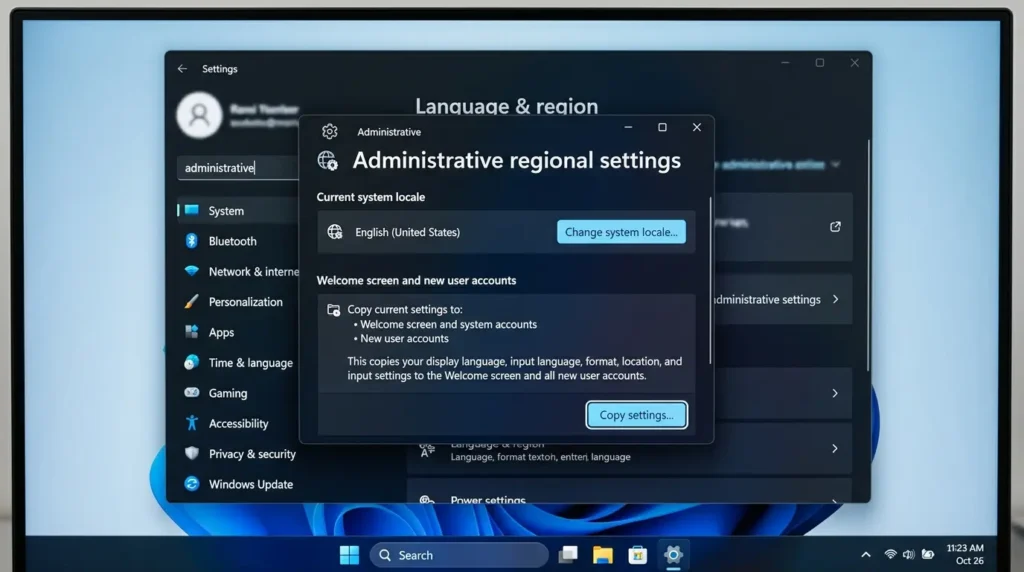Click the Apps icon in the sidebar
This screenshot has height=572, width=1024.
(191, 331)
